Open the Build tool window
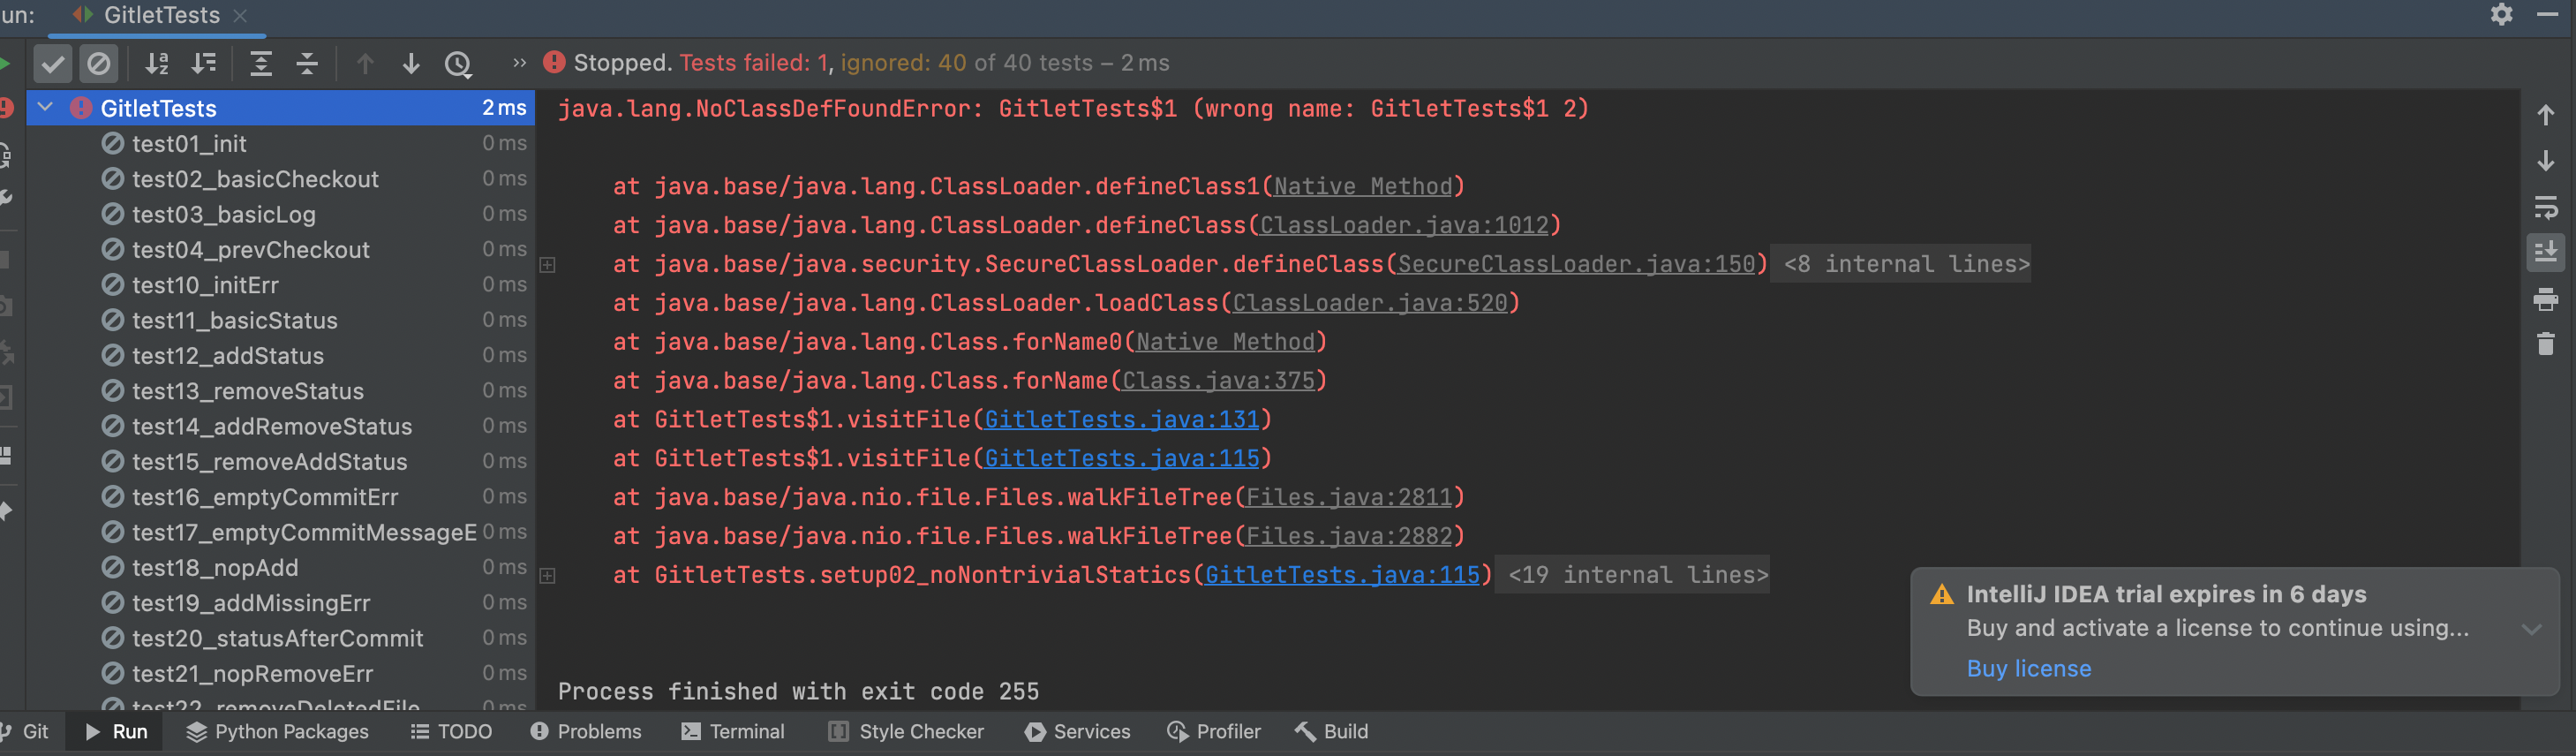This screenshot has height=756, width=2576. pos(1331,731)
